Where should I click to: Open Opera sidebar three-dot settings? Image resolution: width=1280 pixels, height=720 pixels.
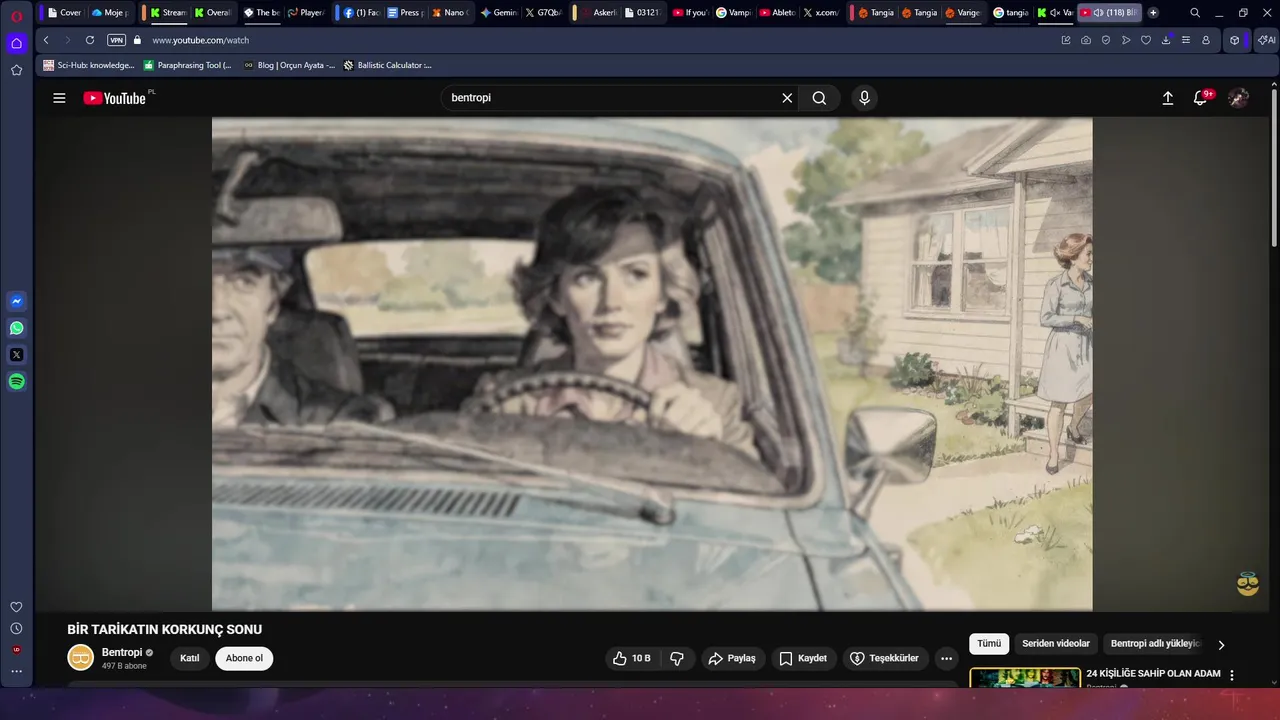coord(16,671)
